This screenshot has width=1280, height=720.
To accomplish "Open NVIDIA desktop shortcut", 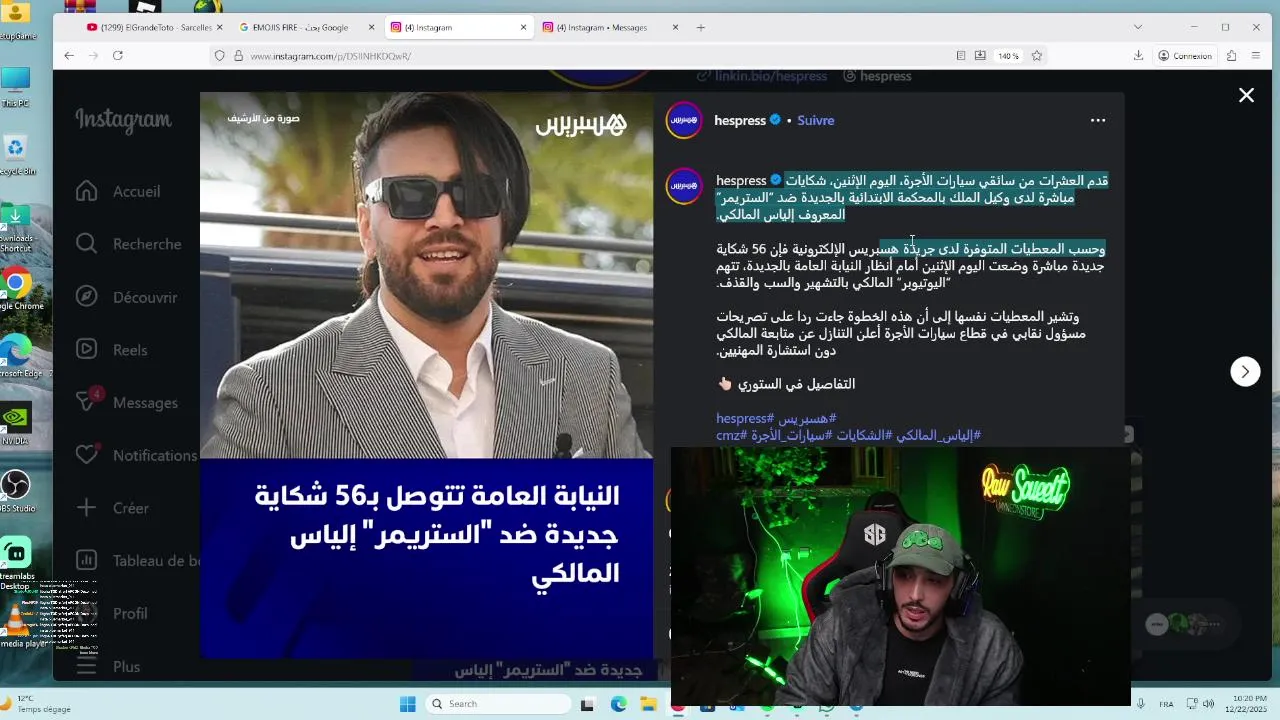I will [x=16, y=423].
